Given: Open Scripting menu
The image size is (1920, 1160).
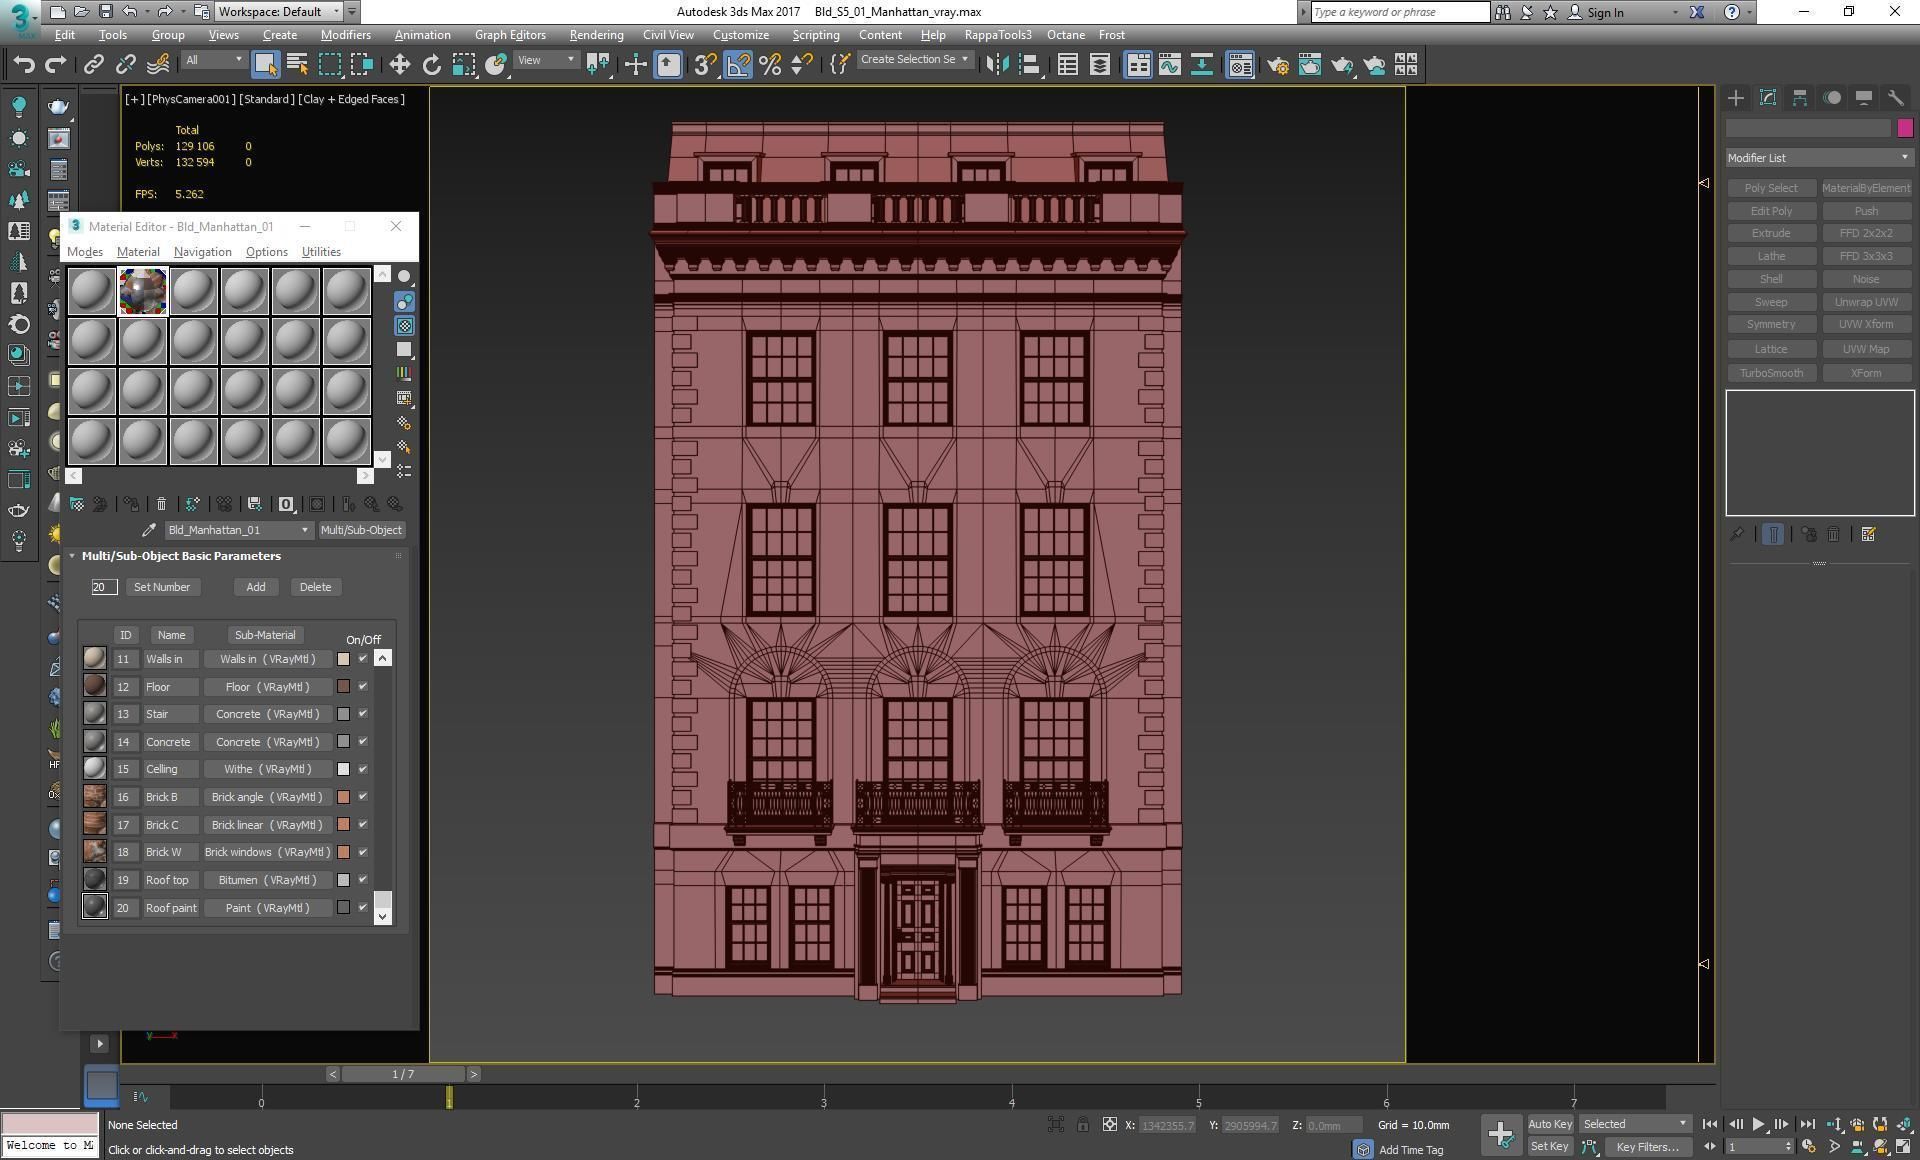Looking at the screenshot, I should (816, 35).
